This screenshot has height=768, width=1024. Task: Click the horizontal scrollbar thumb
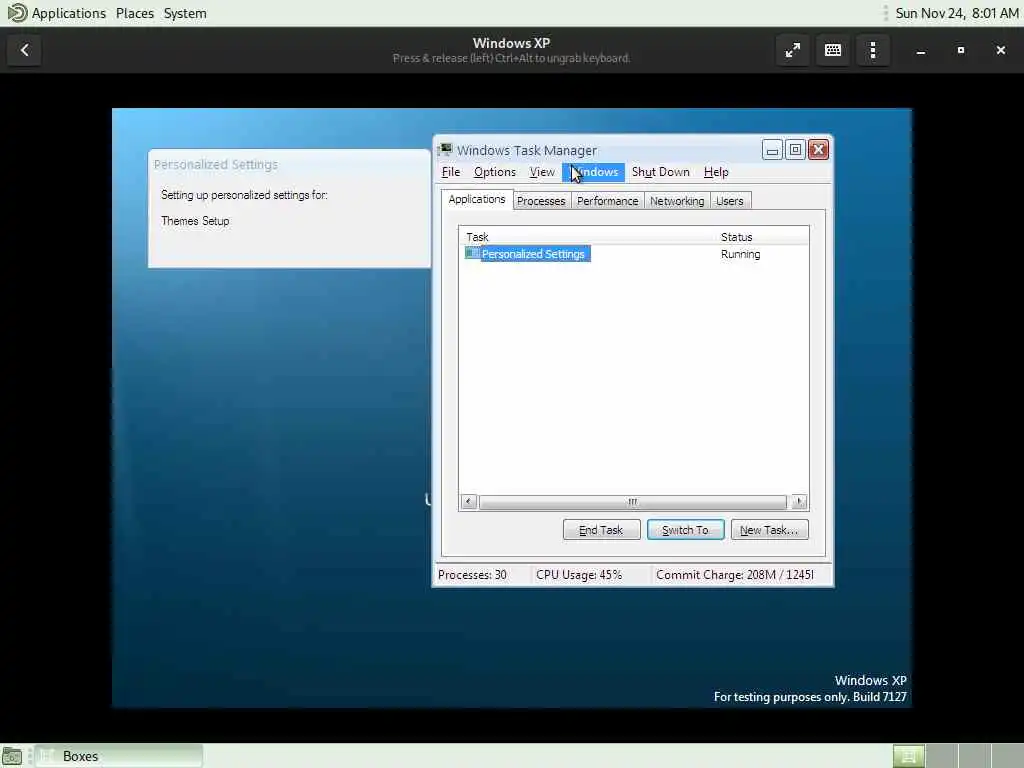[x=633, y=502]
